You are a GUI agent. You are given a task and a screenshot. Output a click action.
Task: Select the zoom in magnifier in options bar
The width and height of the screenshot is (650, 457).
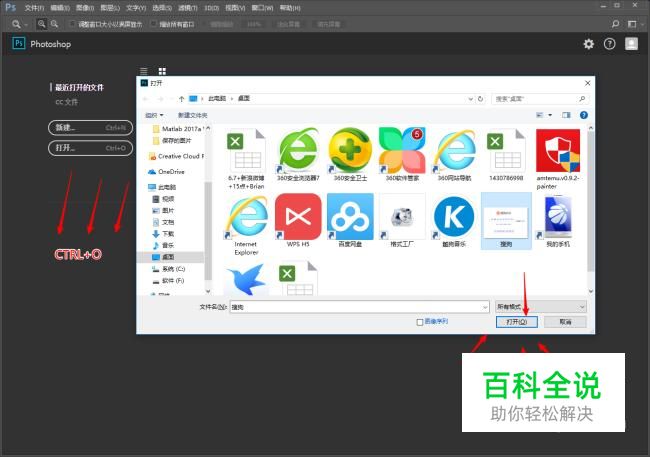coord(41,24)
